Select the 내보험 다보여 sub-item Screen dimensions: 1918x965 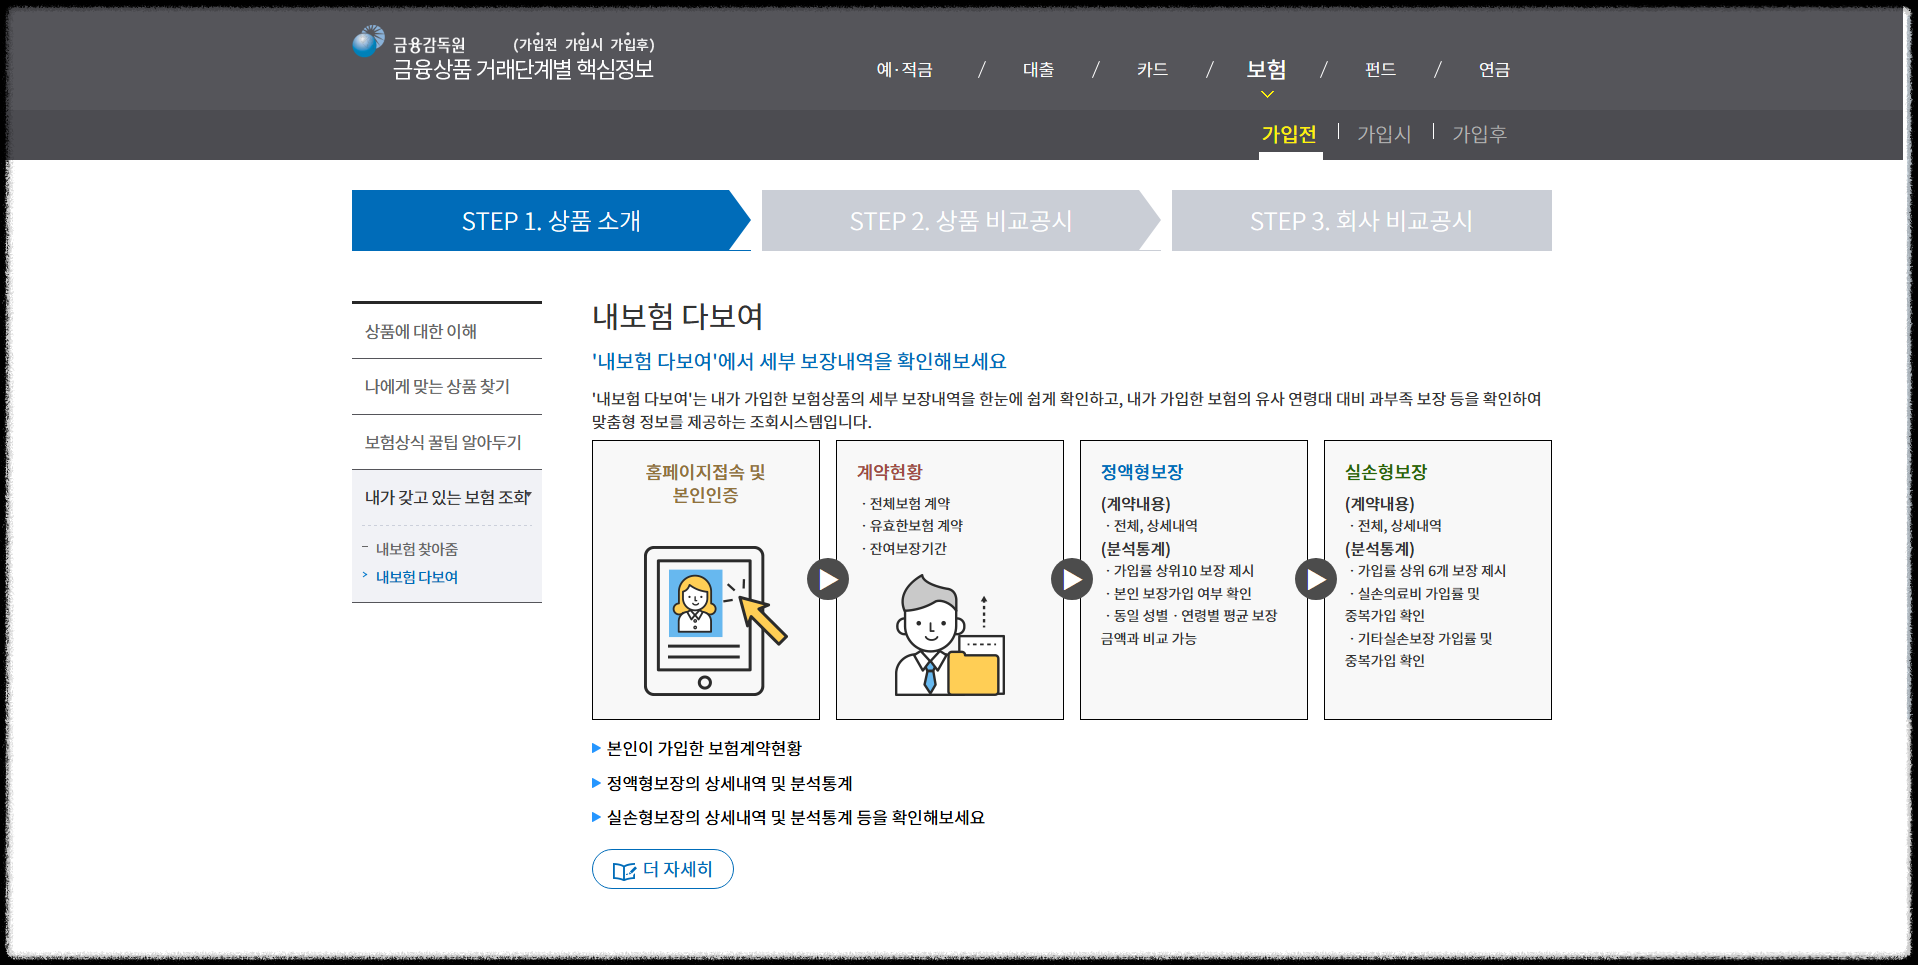coord(416,577)
